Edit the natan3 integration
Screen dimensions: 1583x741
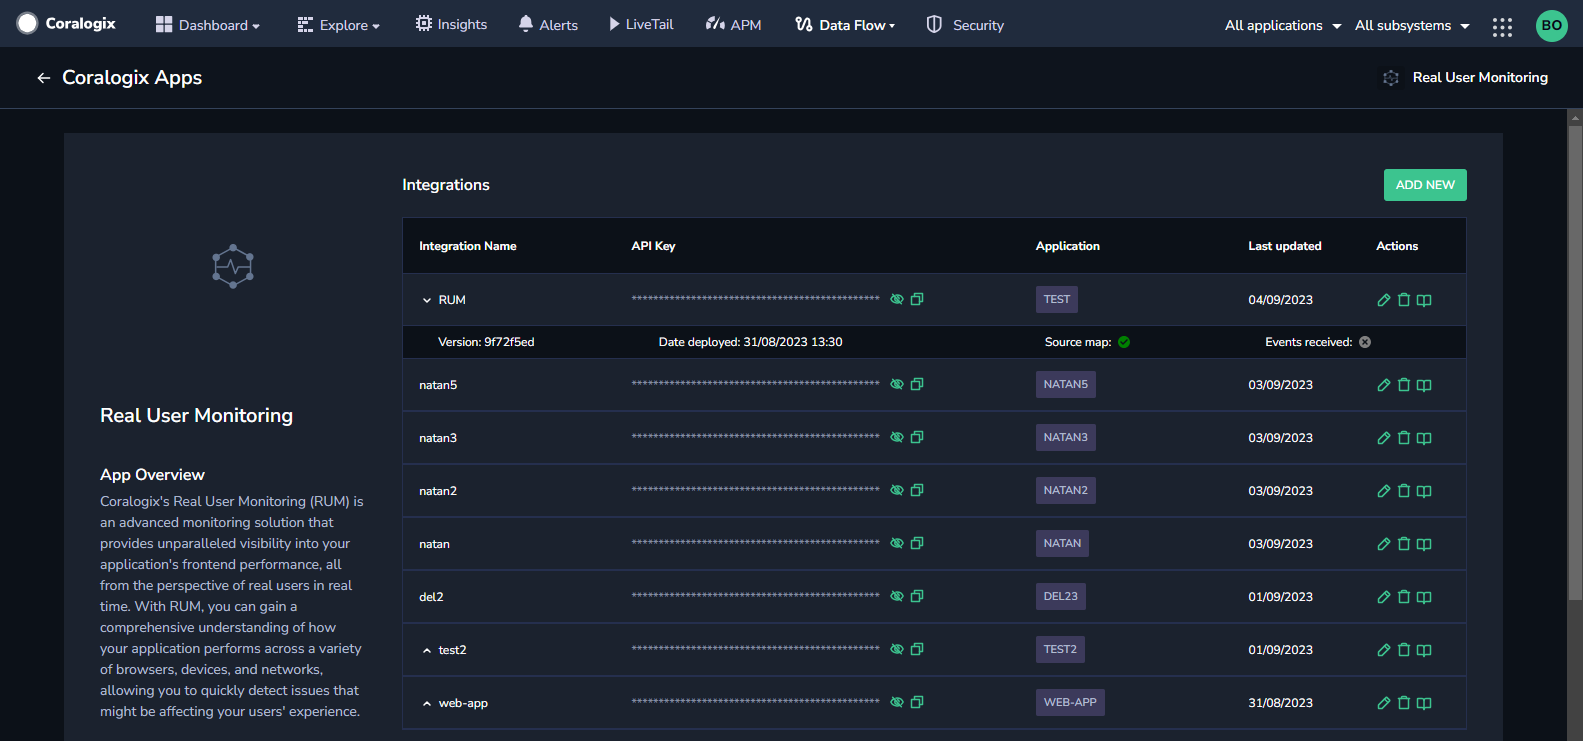click(1384, 438)
